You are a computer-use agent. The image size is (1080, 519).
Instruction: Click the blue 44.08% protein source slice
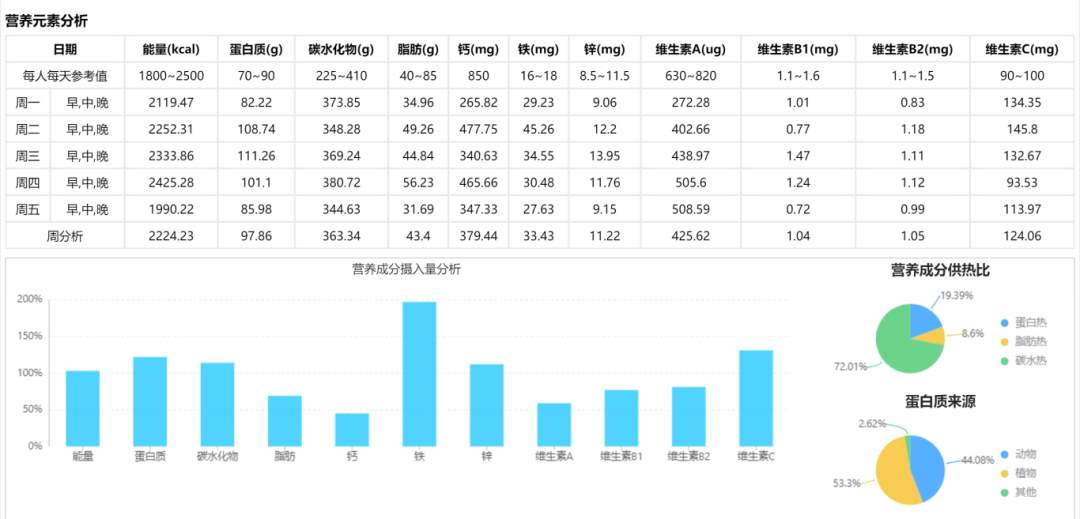point(928,468)
